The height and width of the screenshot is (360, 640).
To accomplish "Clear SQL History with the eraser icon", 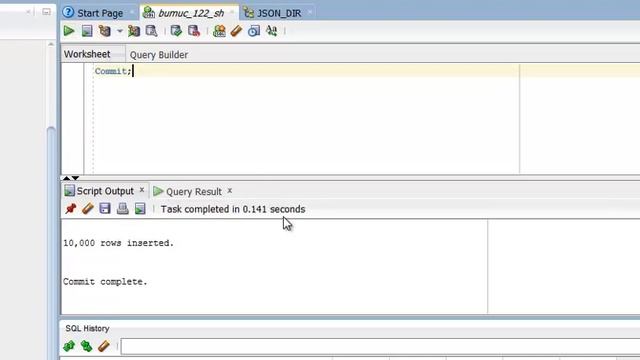I will [104, 346].
